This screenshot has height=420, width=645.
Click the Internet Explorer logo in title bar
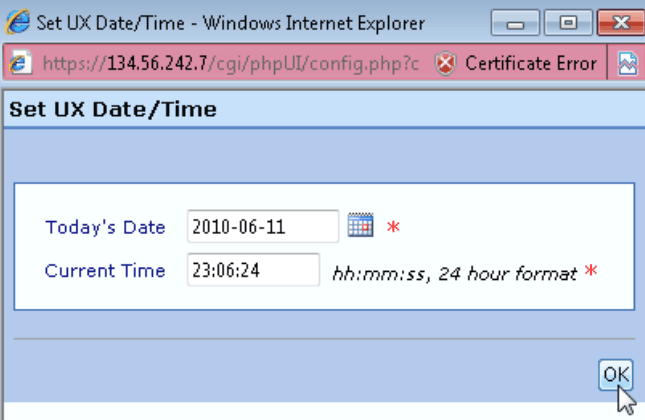point(18,22)
